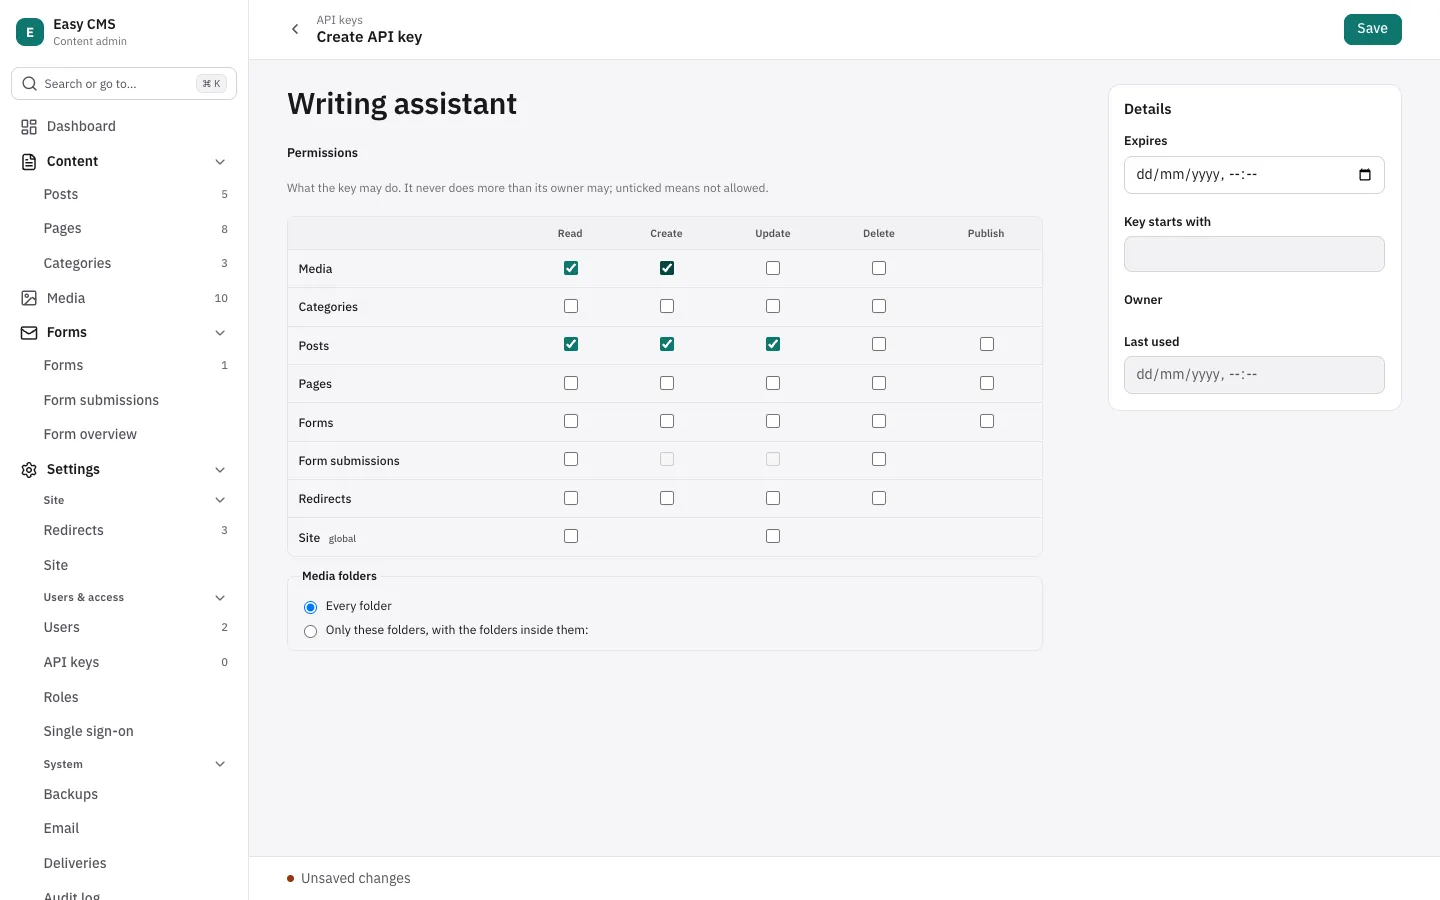
Task: Enable Update permission for Media
Action: (x=773, y=268)
